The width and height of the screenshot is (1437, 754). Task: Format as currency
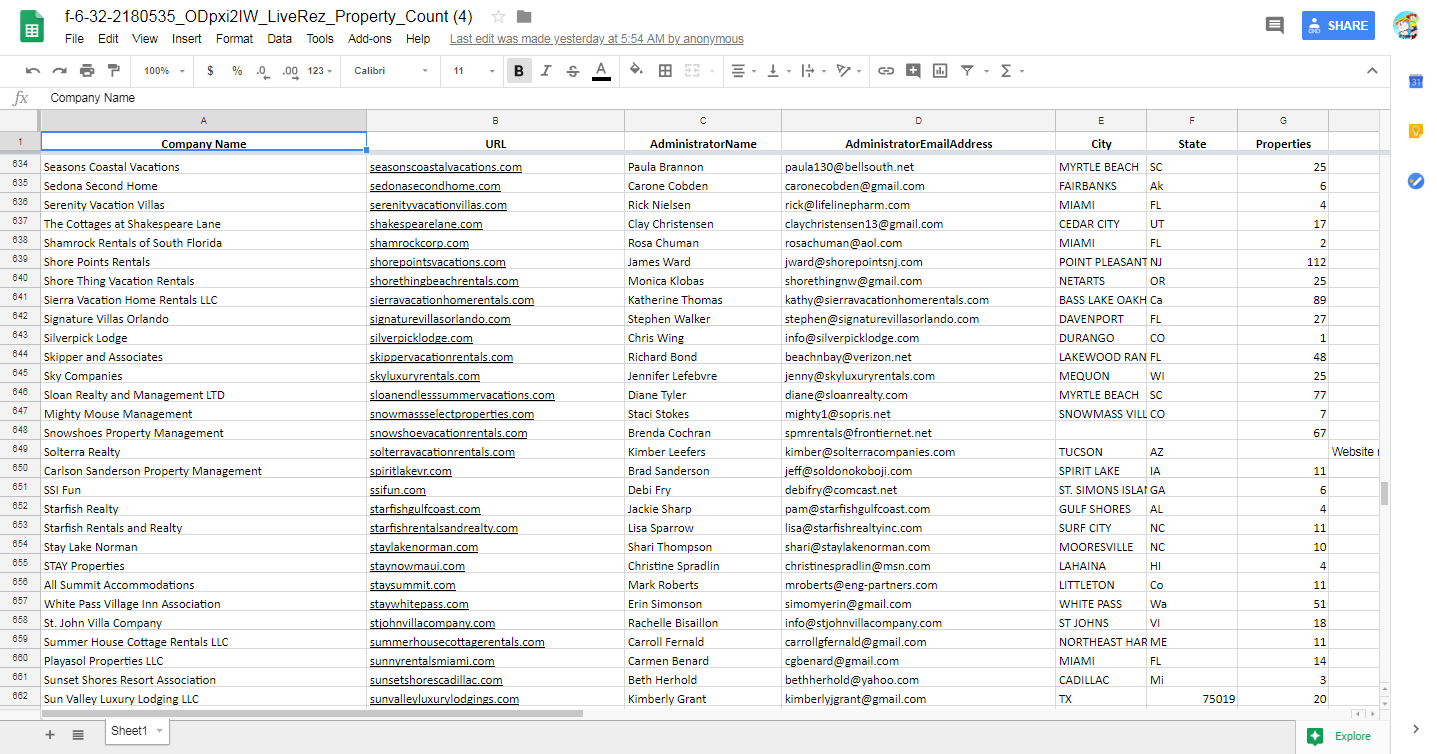click(210, 71)
